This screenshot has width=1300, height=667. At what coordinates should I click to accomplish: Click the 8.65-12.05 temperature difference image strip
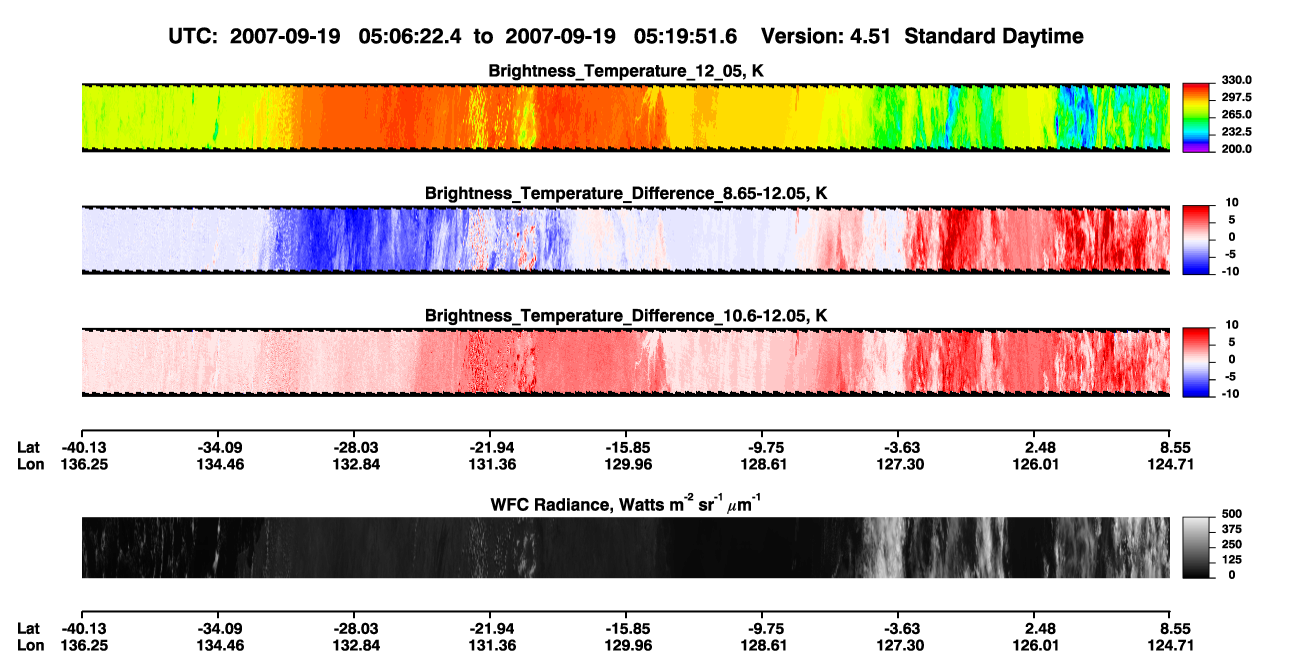(x=625, y=239)
